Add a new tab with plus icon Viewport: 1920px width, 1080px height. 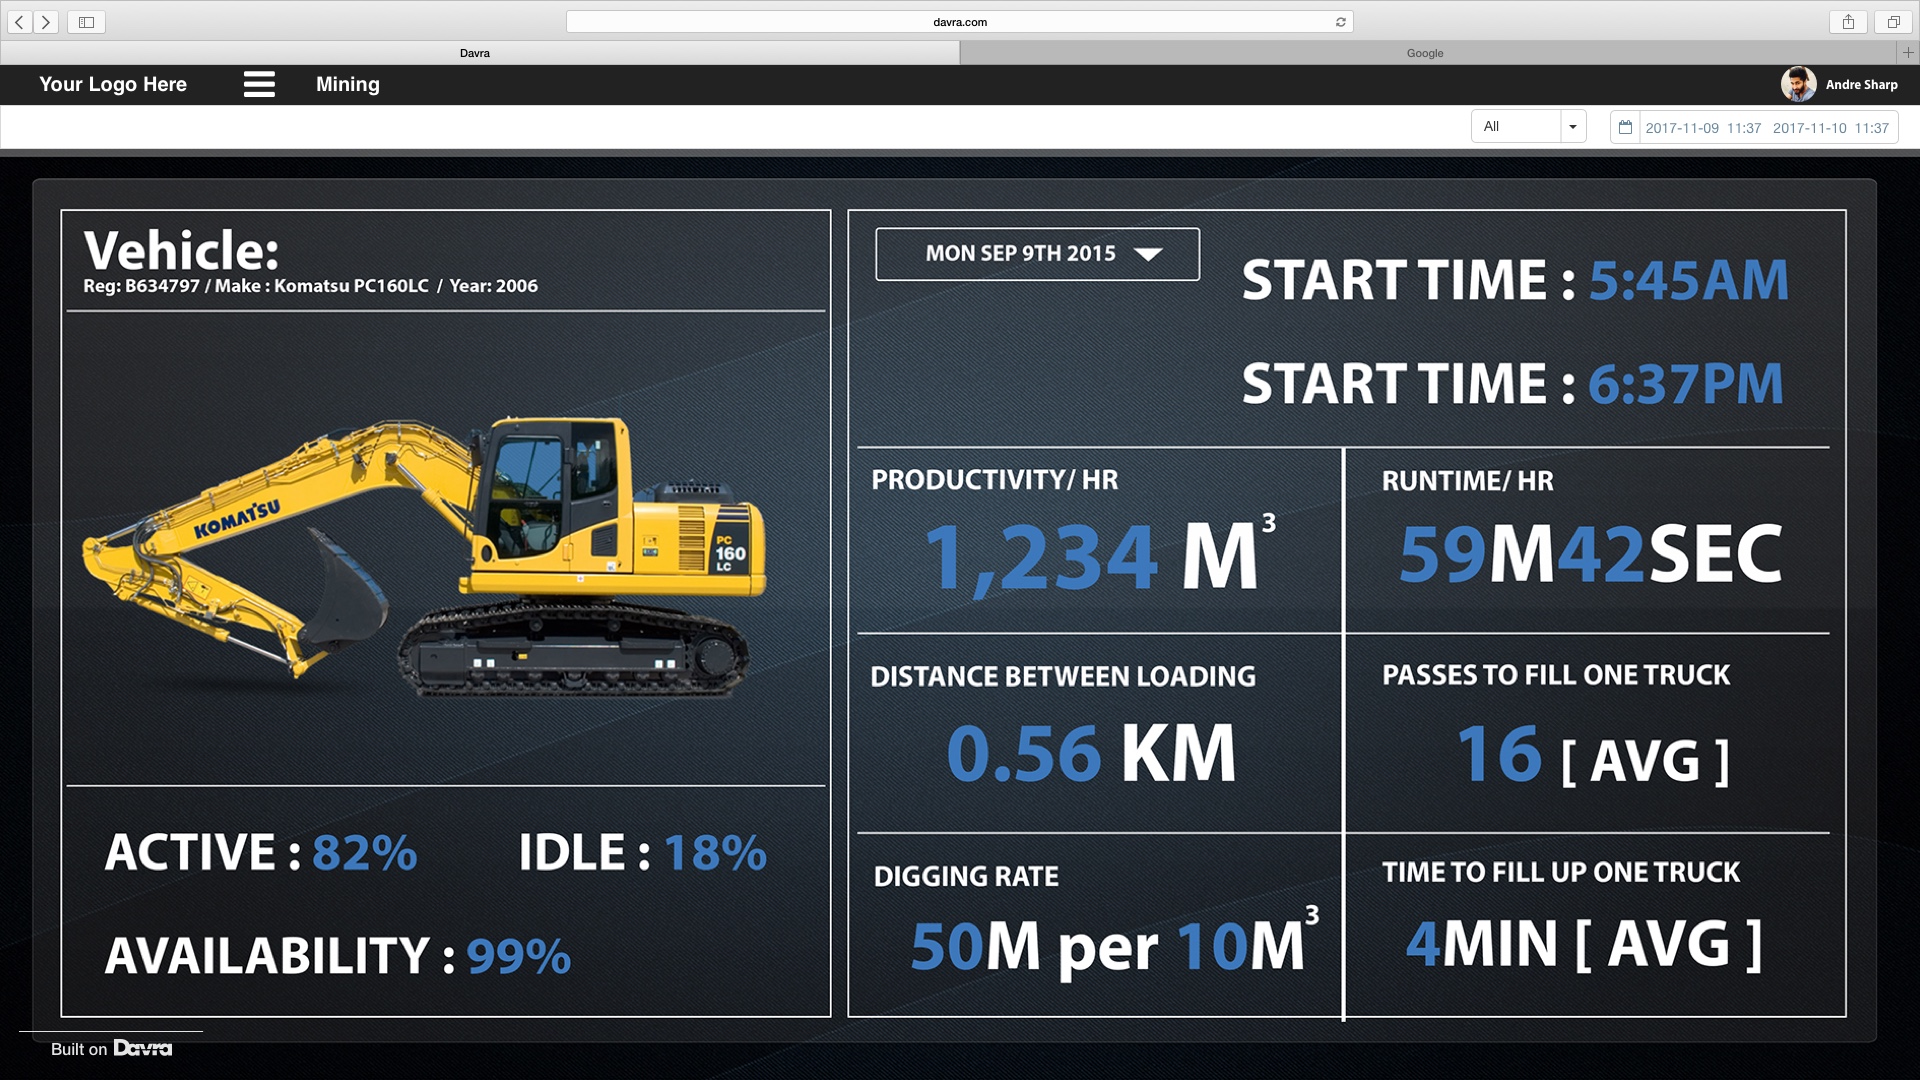click(1908, 53)
